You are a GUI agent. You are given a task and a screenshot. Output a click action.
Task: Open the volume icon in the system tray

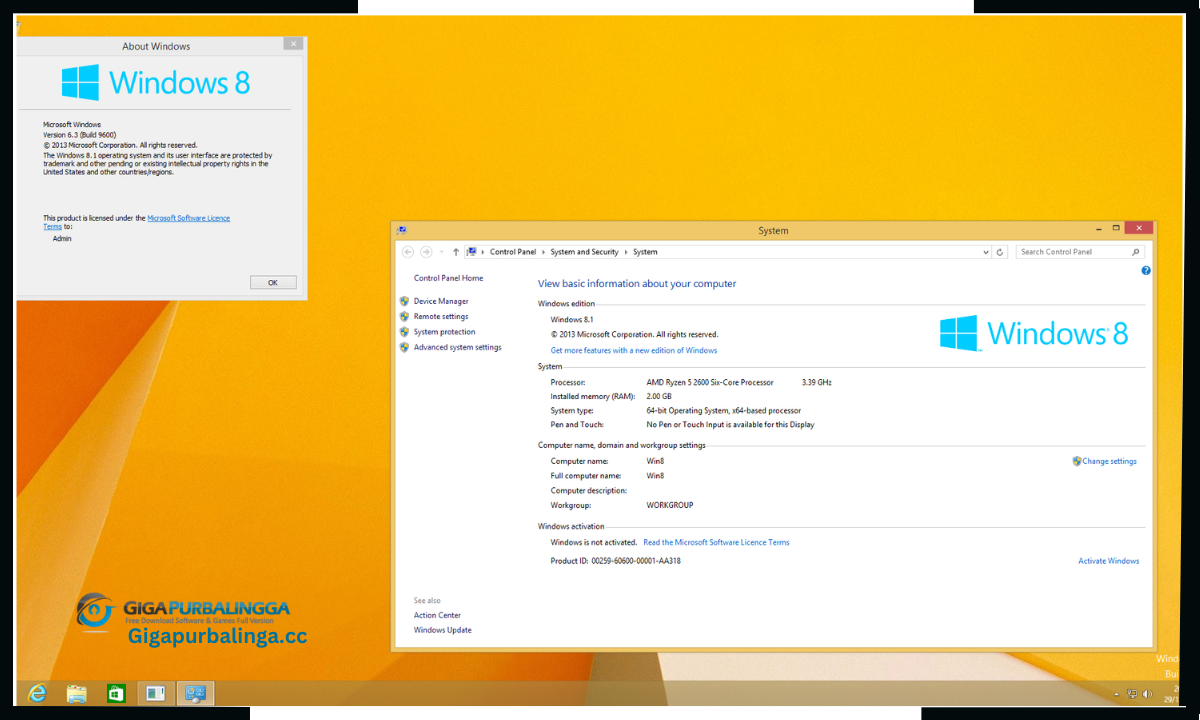pyautogui.click(x=1149, y=694)
